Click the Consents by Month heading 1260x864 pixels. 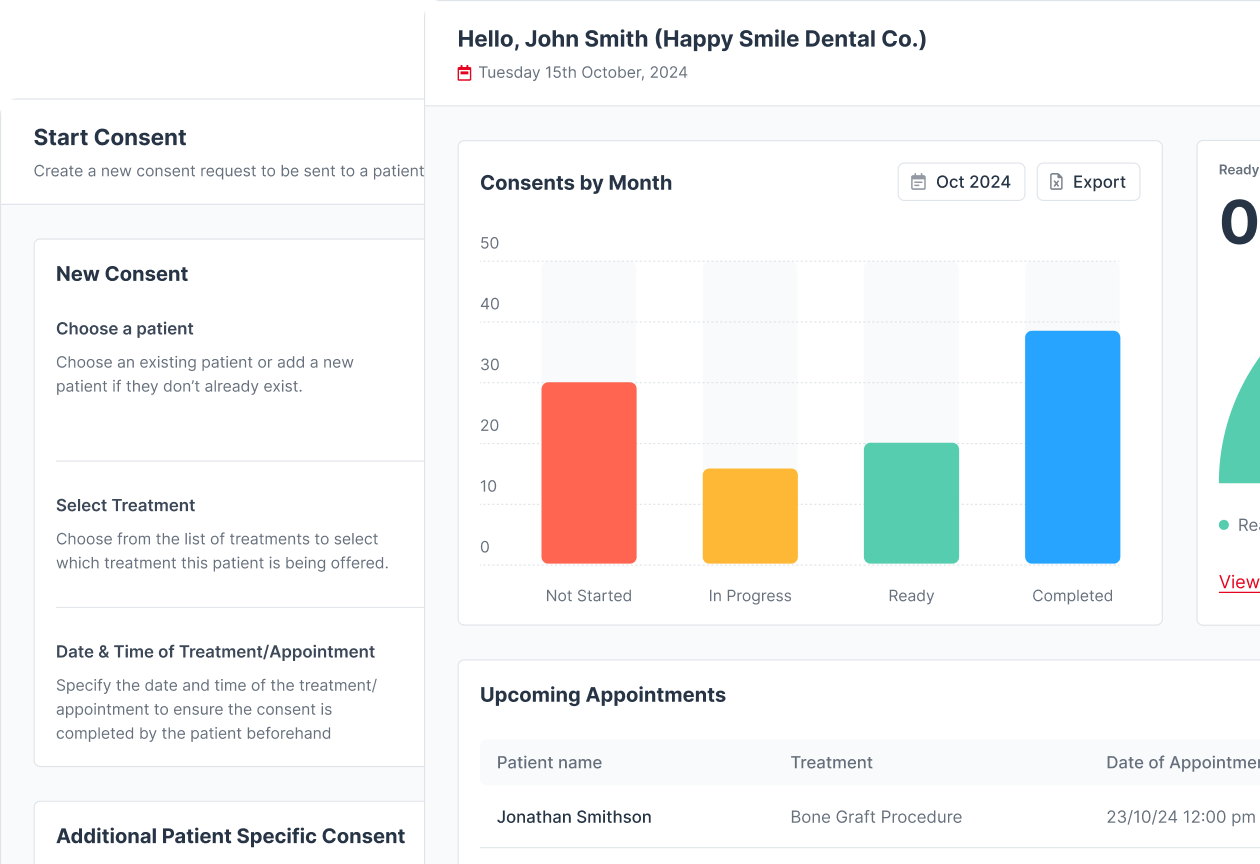(576, 183)
